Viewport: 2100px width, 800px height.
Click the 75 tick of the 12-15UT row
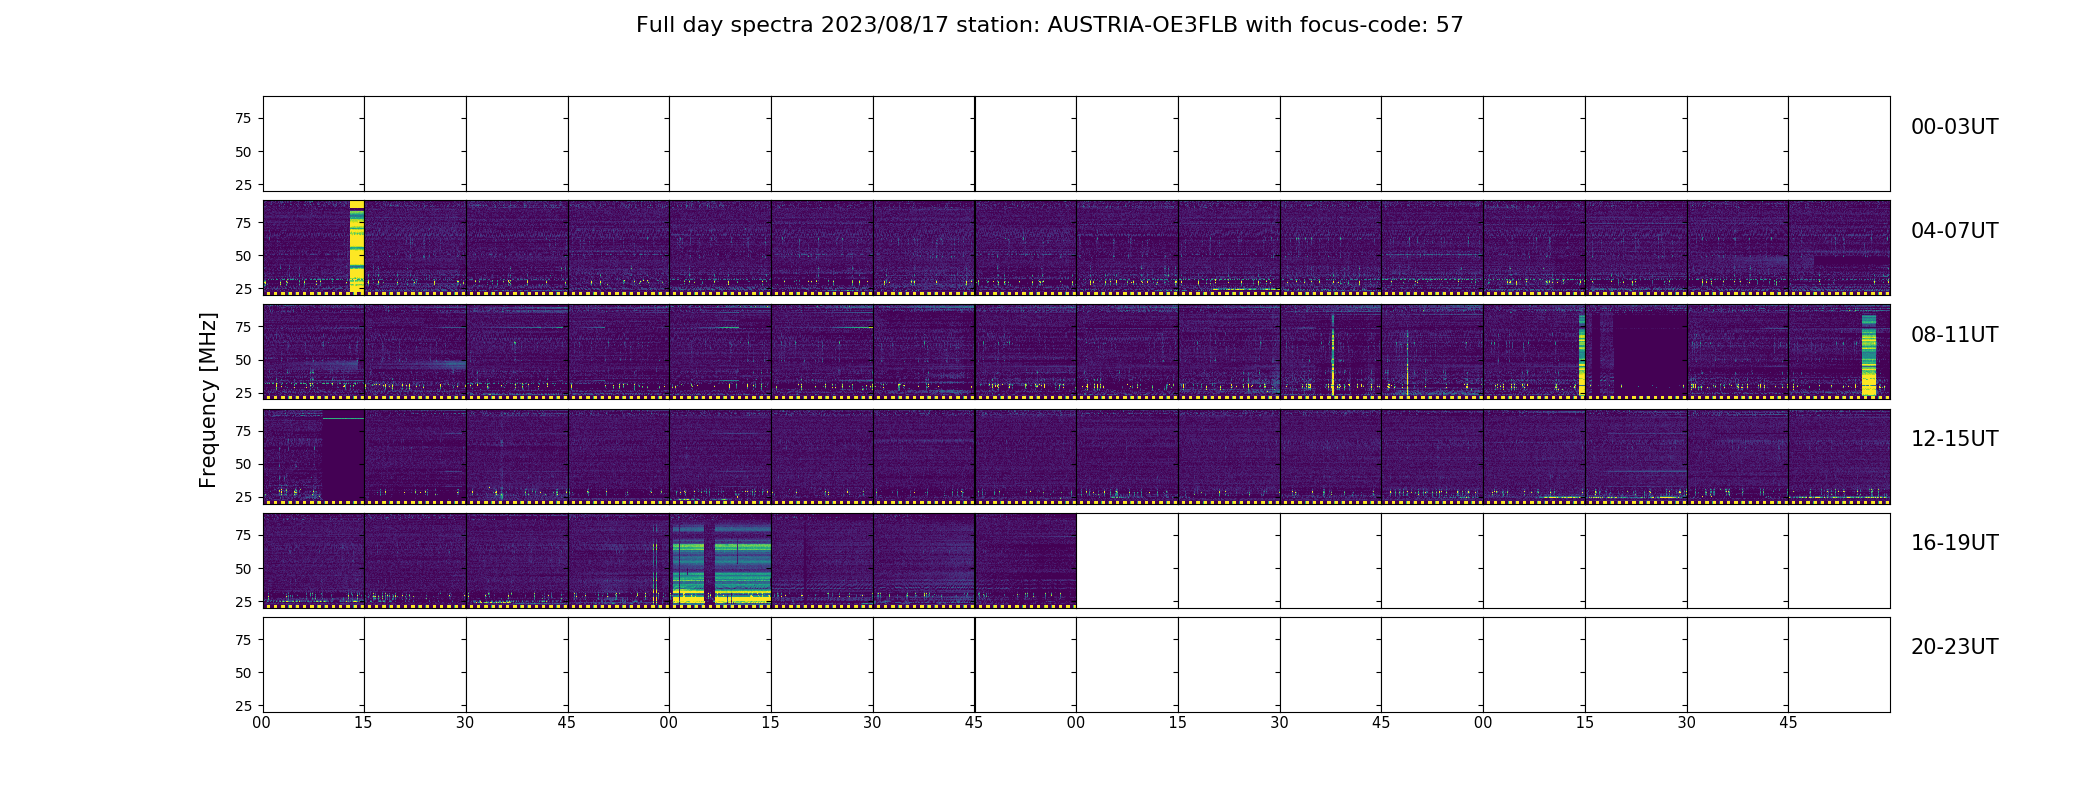(x=243, y=431)
